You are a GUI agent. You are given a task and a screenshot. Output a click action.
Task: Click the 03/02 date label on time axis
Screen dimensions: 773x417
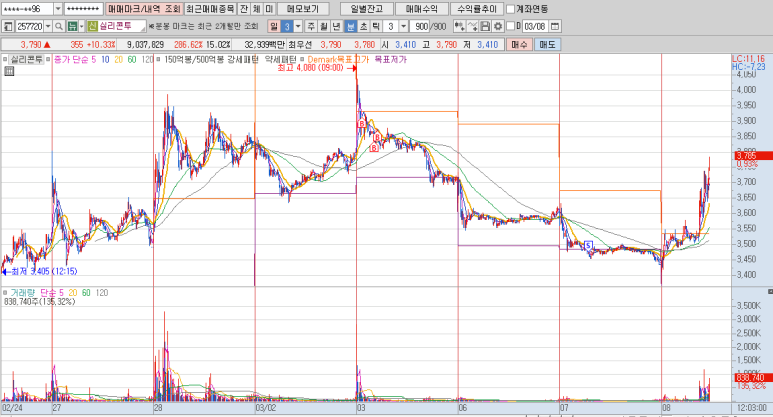(x=265, y=408)
